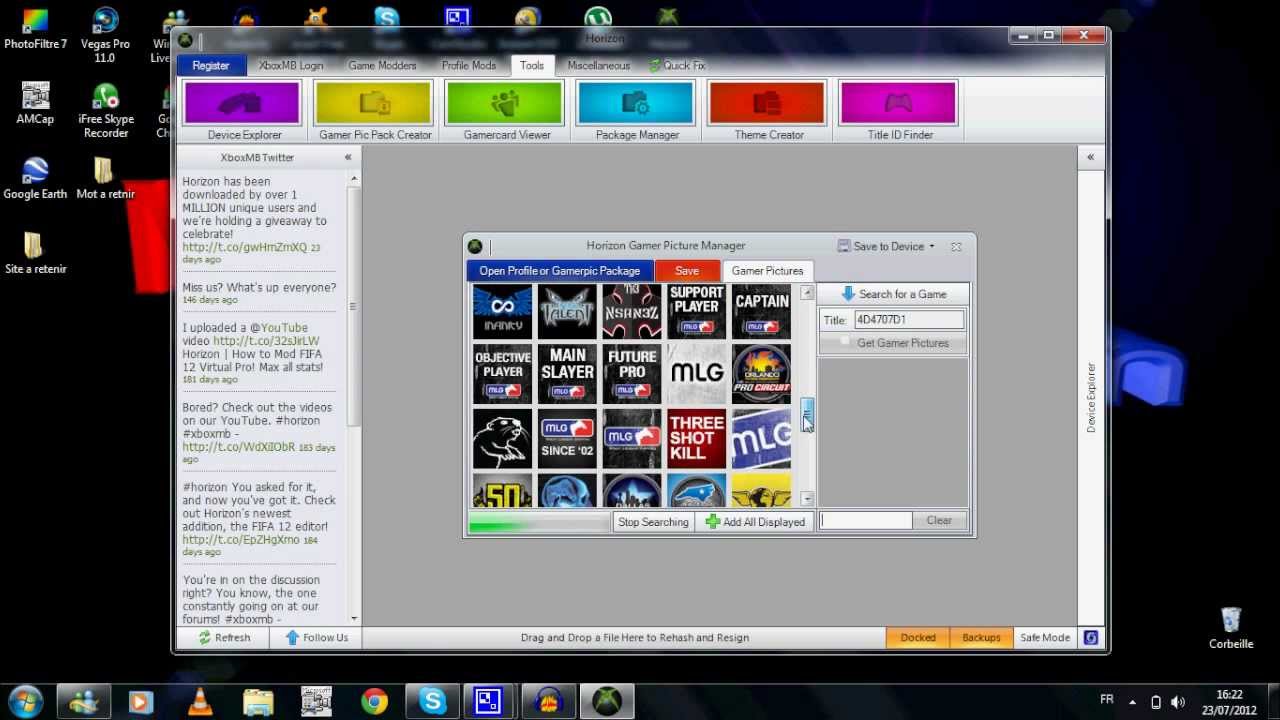Select the Captain MLG gamer picture
Viewport: 1280px width, 720px height.
761,311
